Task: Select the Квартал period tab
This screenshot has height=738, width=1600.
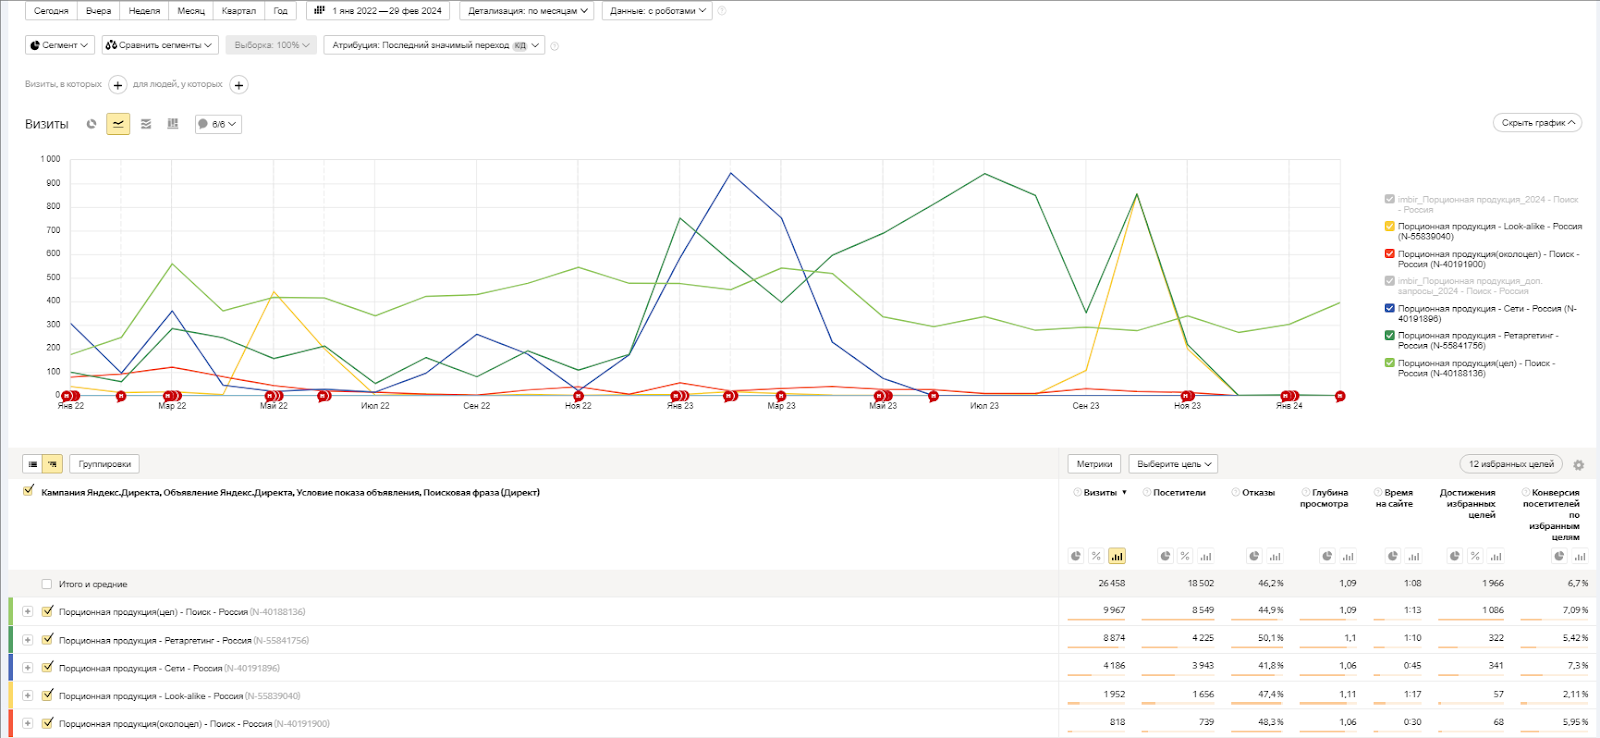Action: pyautogui.click(x=238, y=11)
